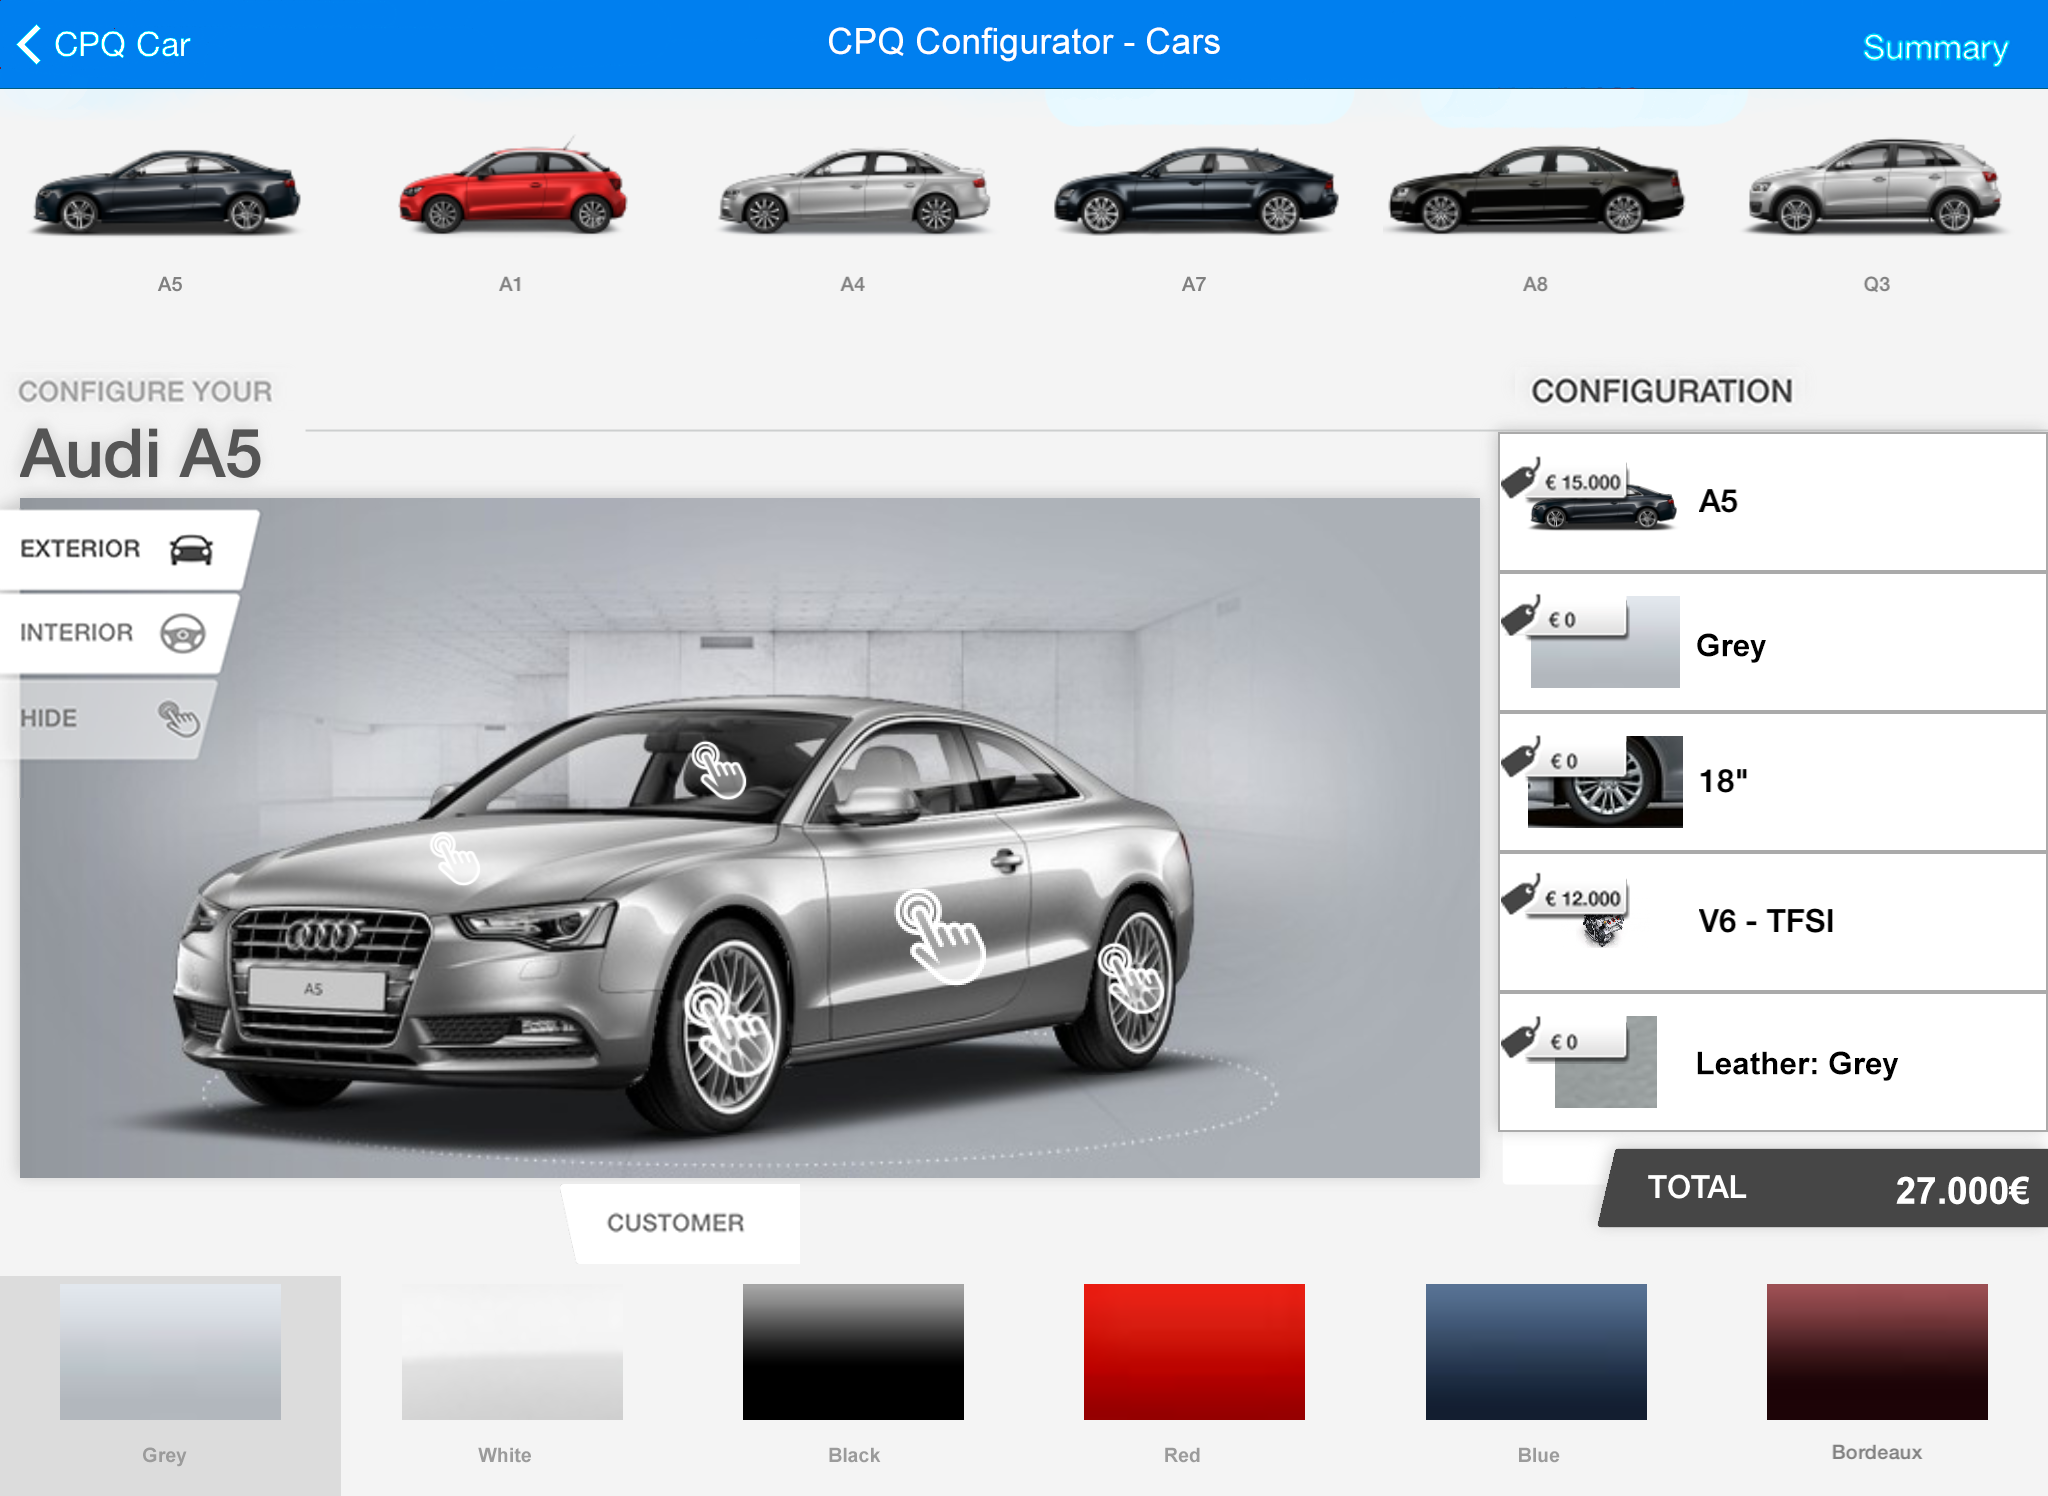Choose the Bordeaux color swatch
The image size is (2048, 1496).
(1876, 1351)
